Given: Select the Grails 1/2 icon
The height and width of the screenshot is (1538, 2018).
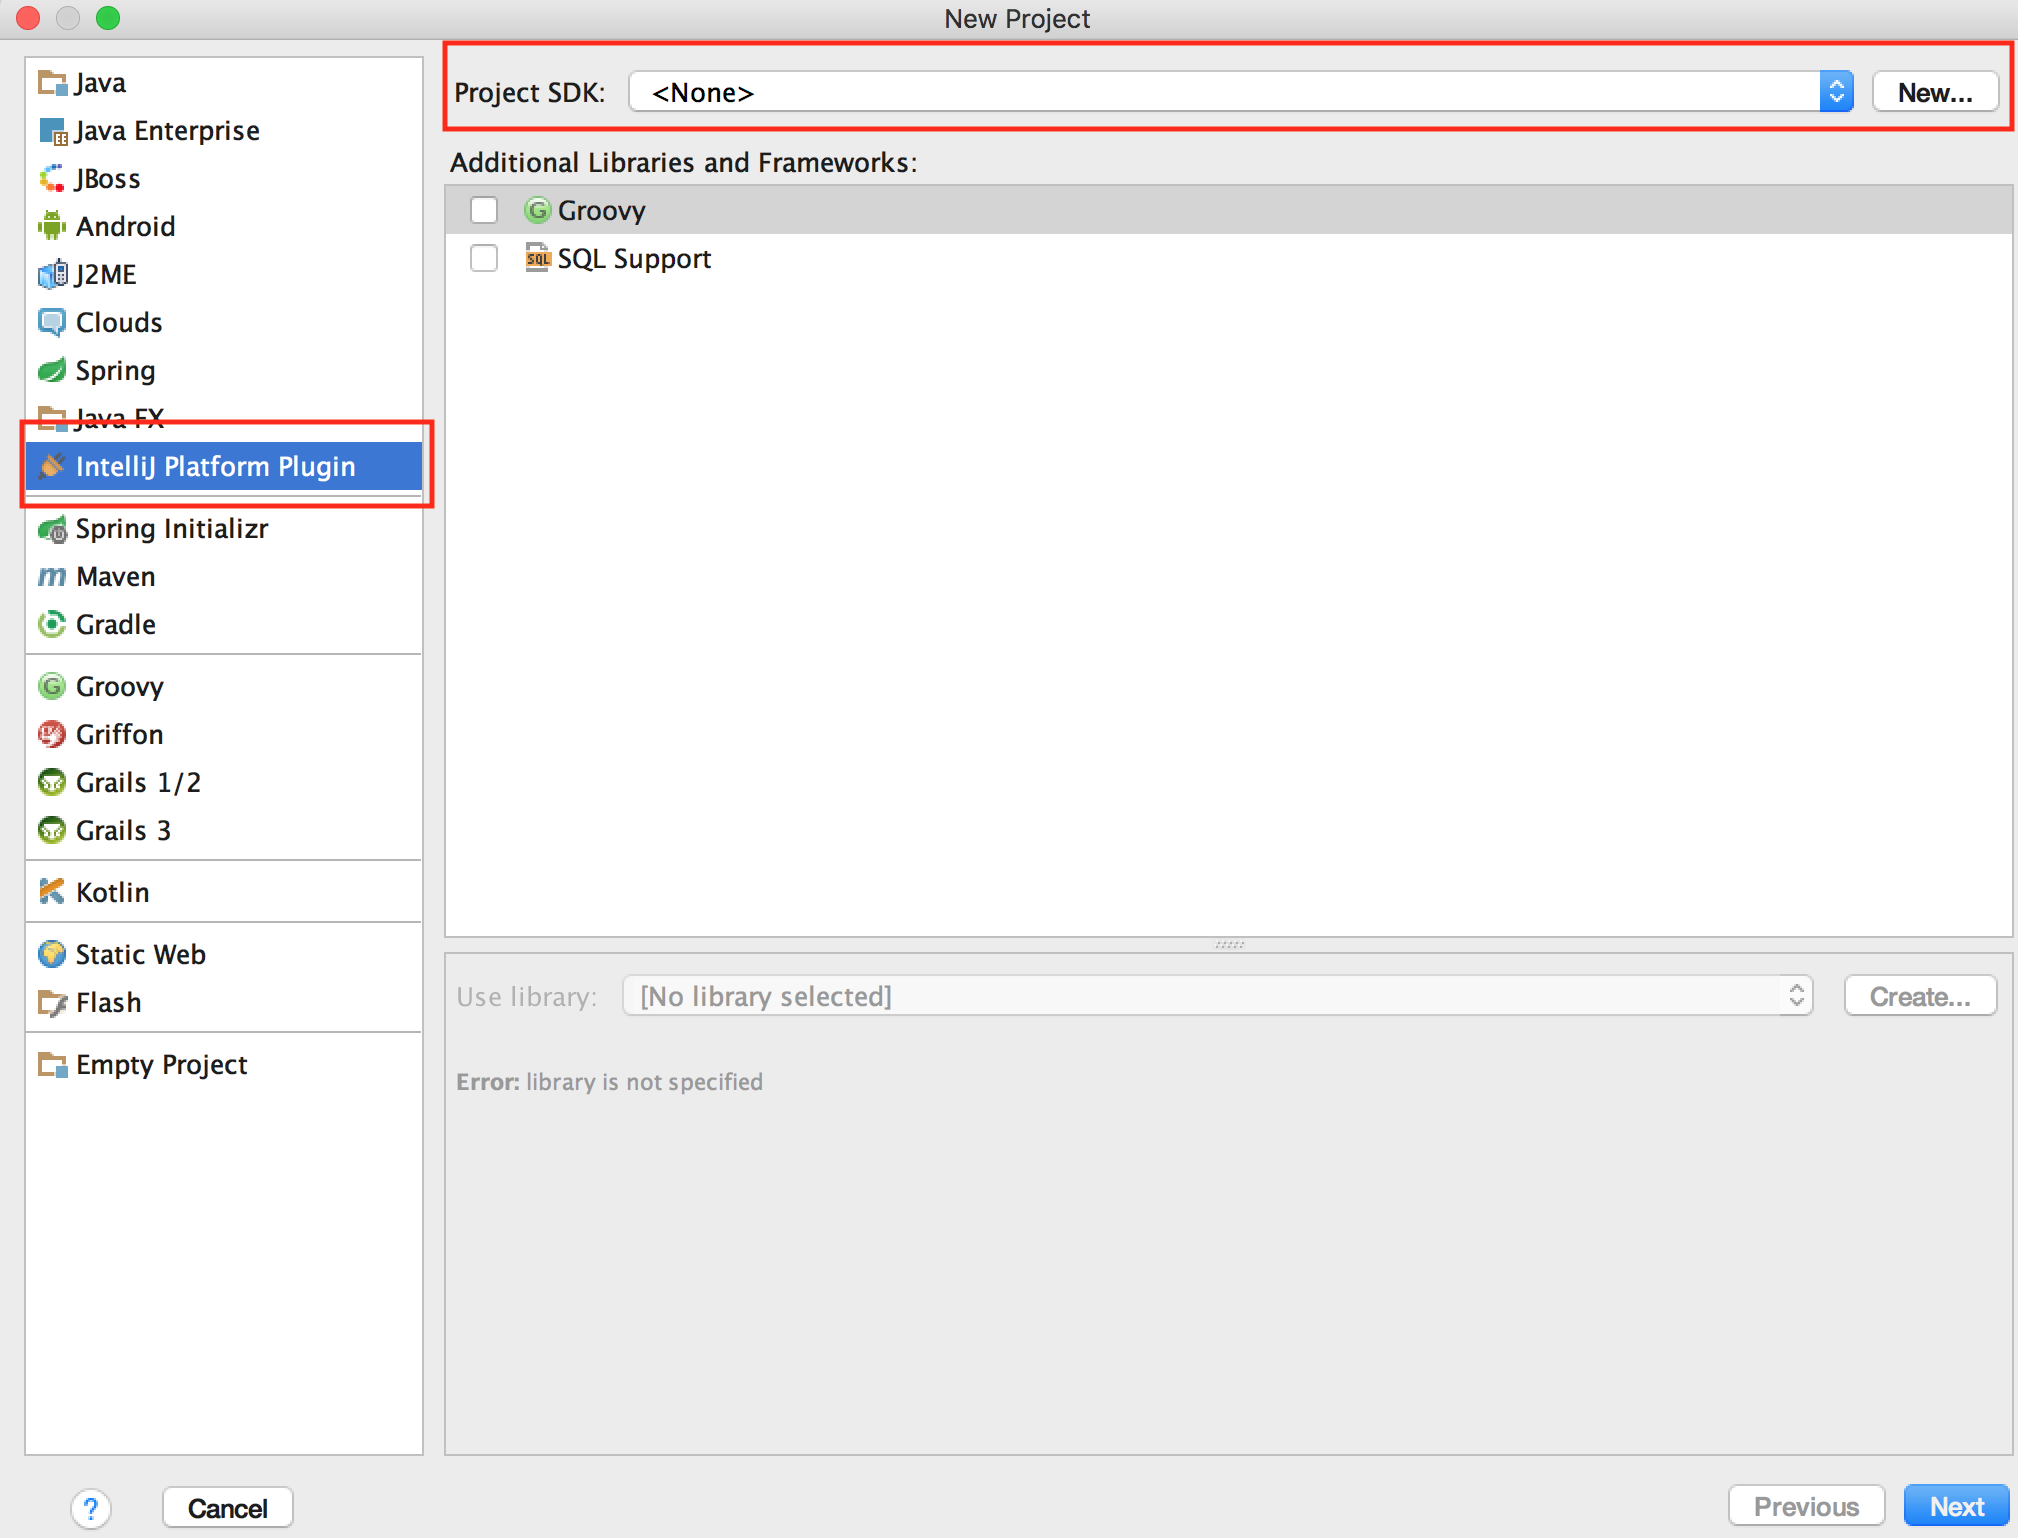Looking at the screenshot, I should pos(52,782).
